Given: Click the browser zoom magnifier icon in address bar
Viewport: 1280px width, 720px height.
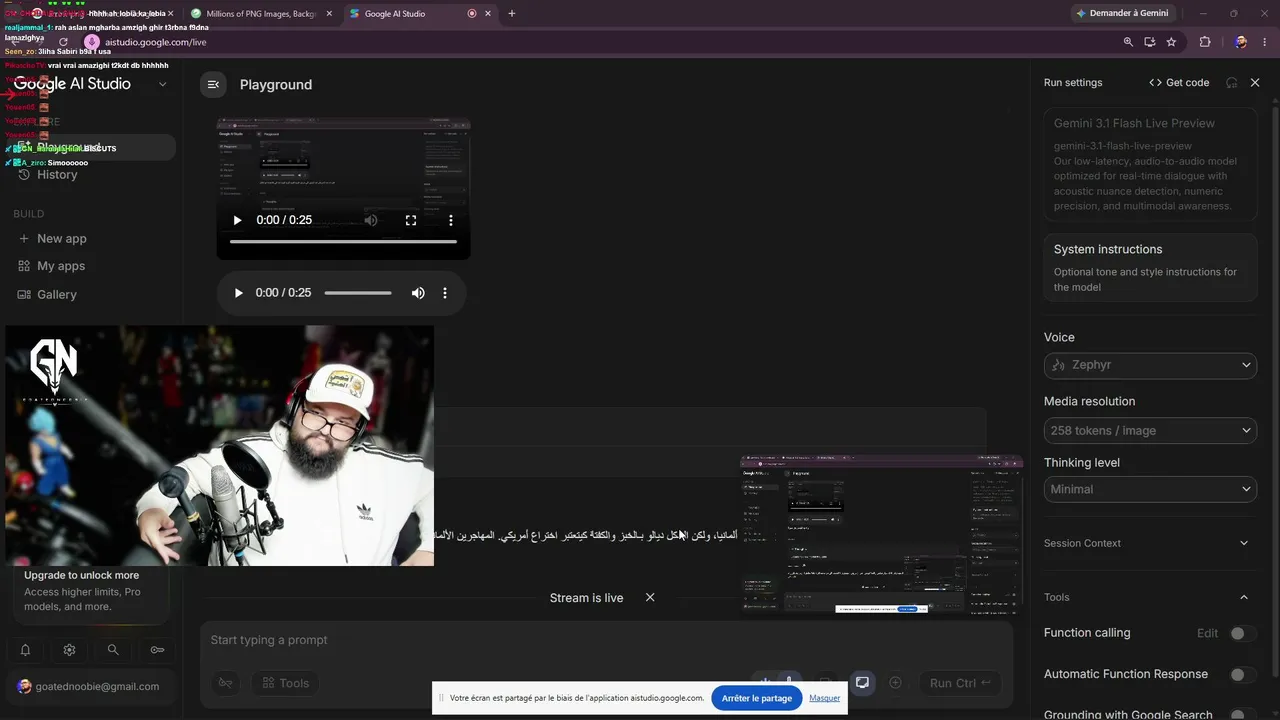Looking at the screenshot, I should (1128, 42).
